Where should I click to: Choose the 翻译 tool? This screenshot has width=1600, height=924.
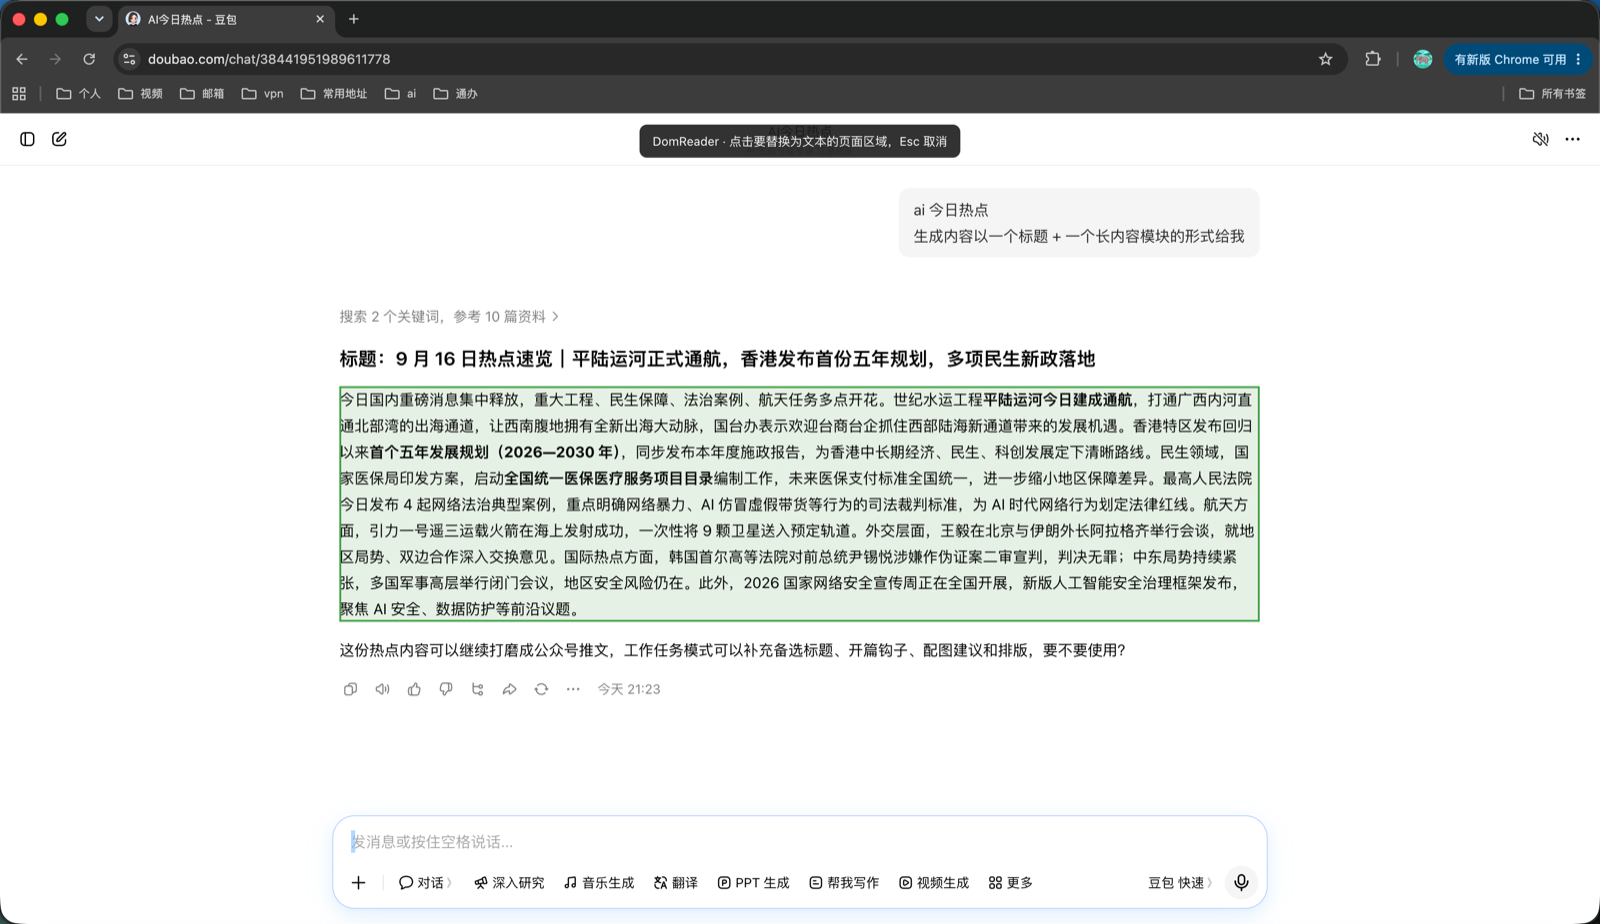tap(676, 883)
